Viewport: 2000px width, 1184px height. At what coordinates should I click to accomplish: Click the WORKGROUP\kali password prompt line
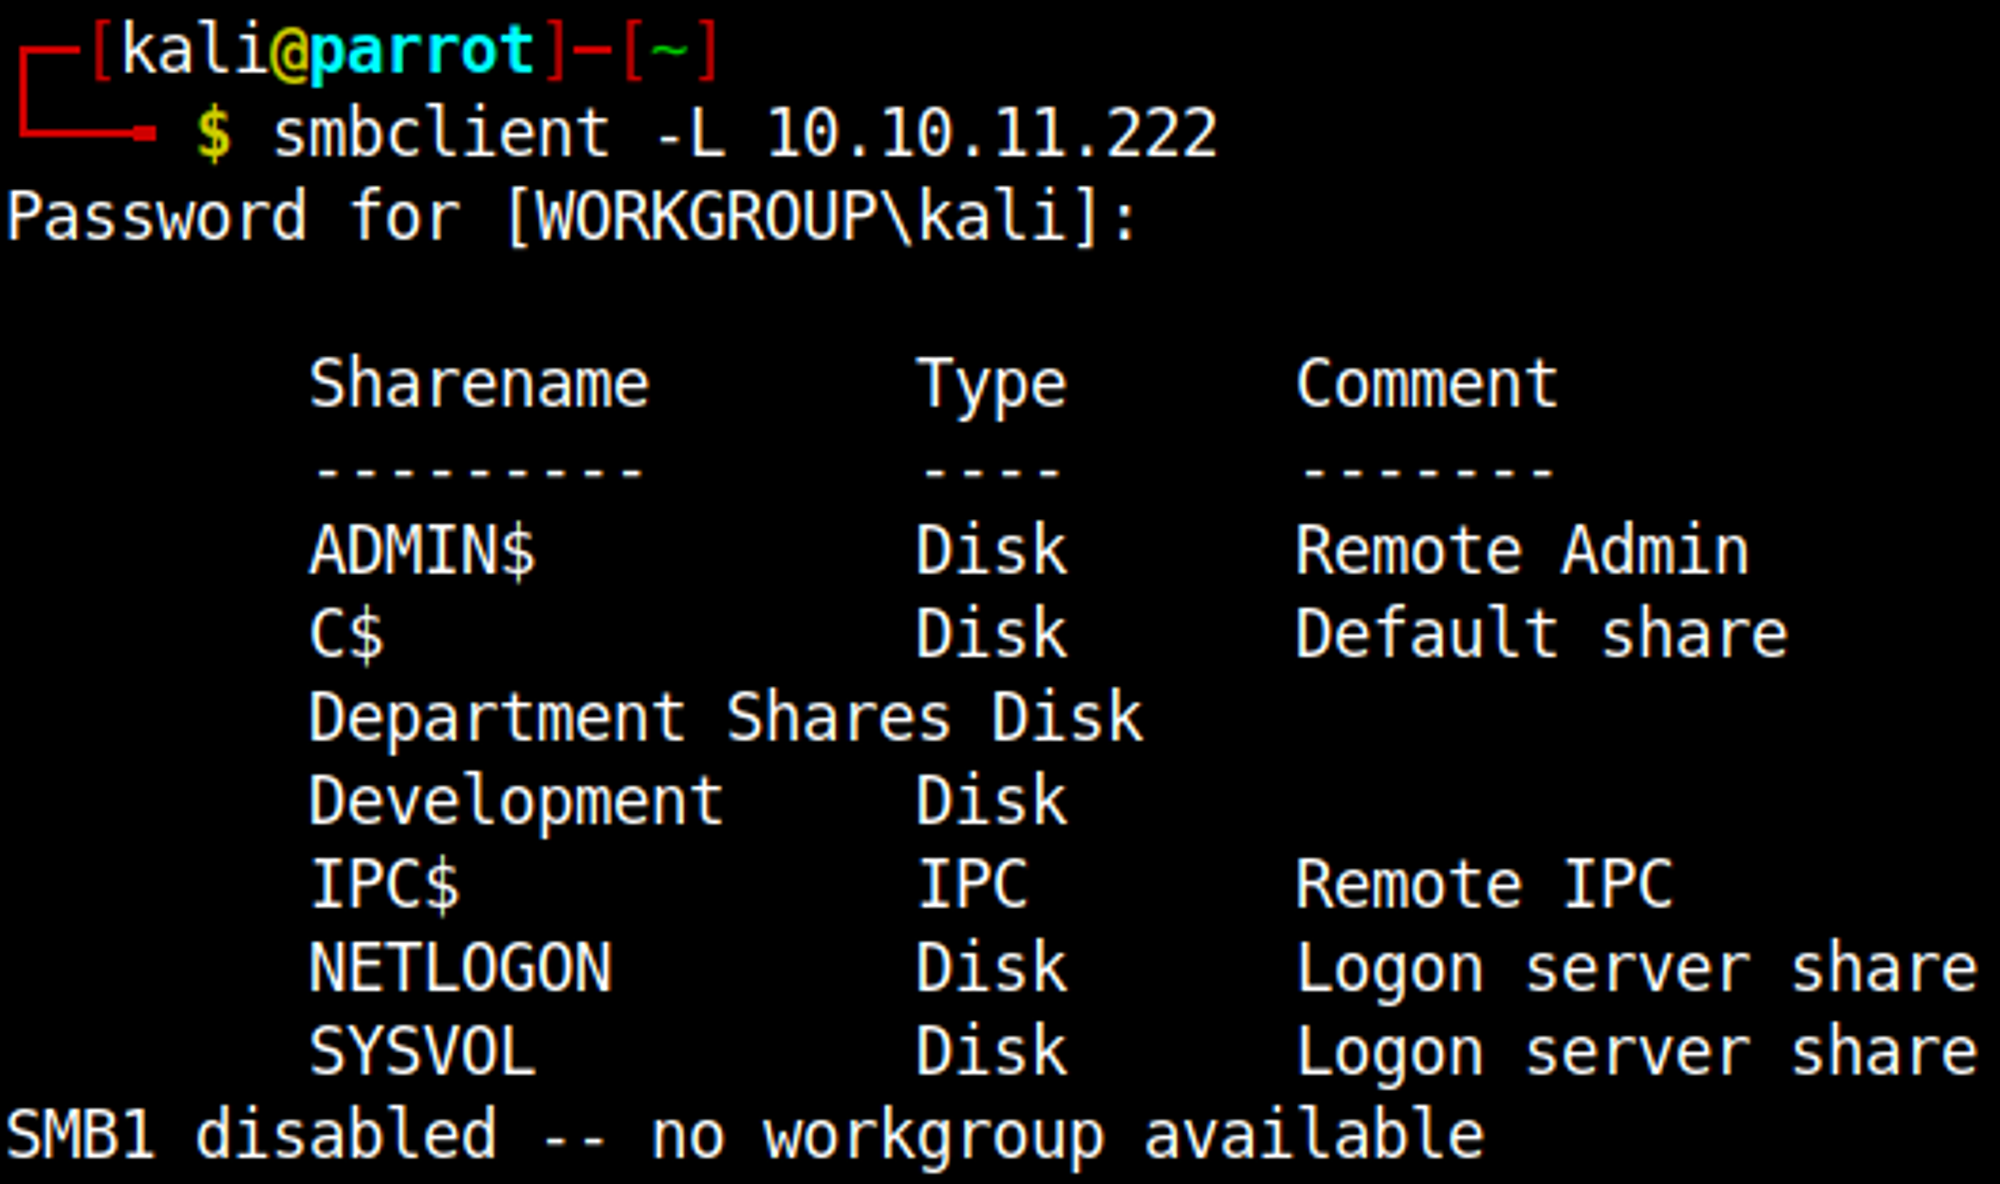(570, 217)
